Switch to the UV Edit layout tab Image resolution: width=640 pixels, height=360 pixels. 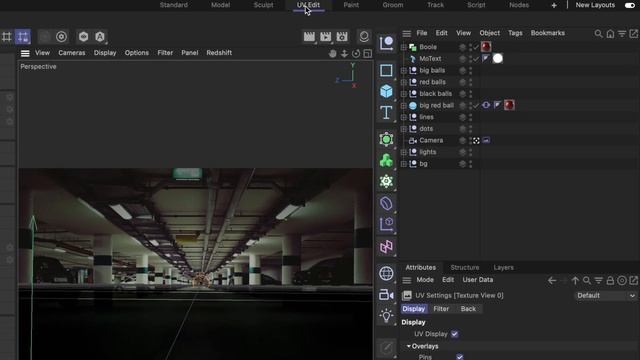(x=308, y=5)
